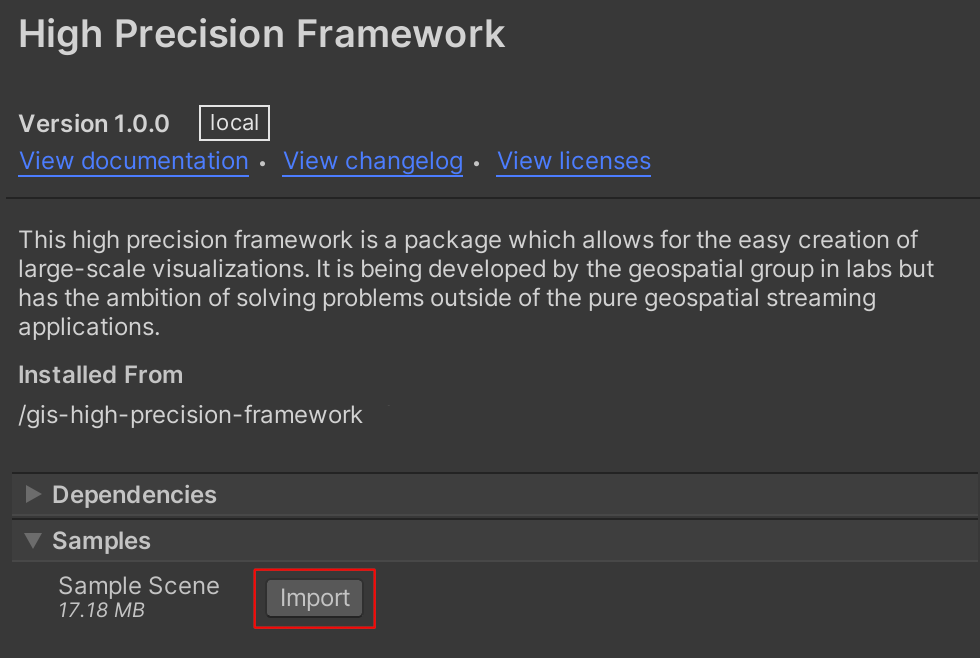Click the Dependencies header label text
The image size is (980, 658).
134,494
